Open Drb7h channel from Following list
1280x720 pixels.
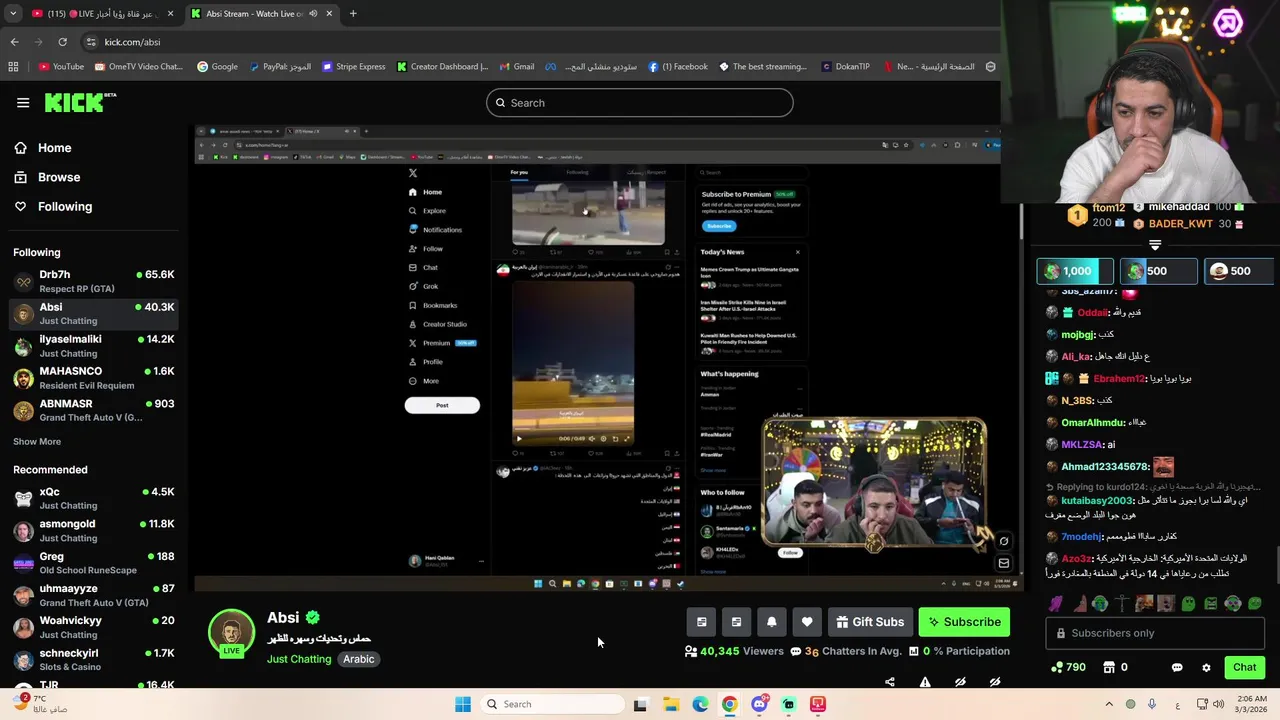pyautogui.click(x=94, y=281)
